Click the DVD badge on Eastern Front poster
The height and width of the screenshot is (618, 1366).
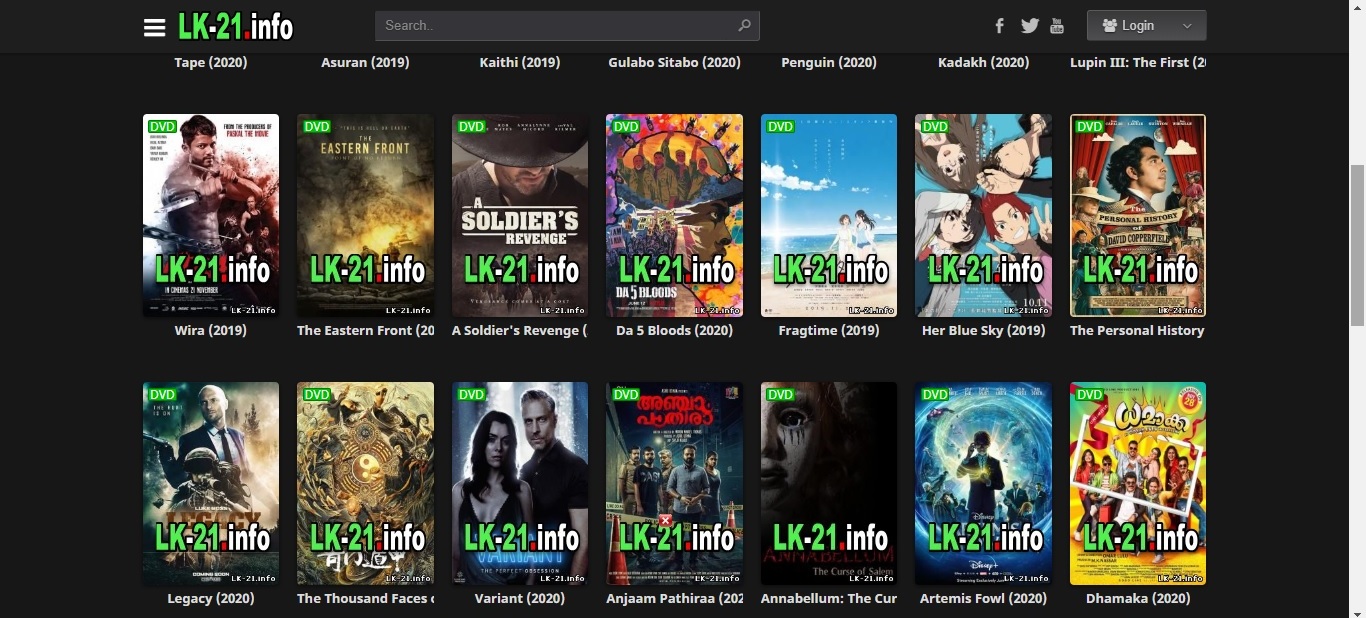(317, 127)
